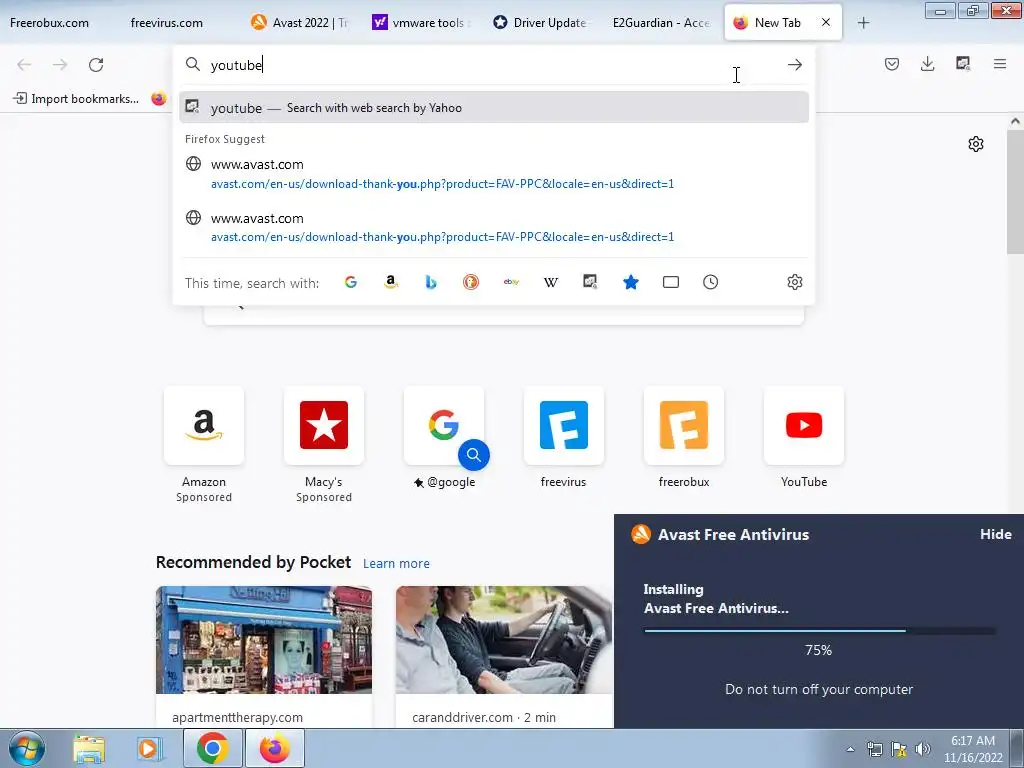Search this time with eBay
Viewport: 1024px width, 768px height.
tap(511, 282)
